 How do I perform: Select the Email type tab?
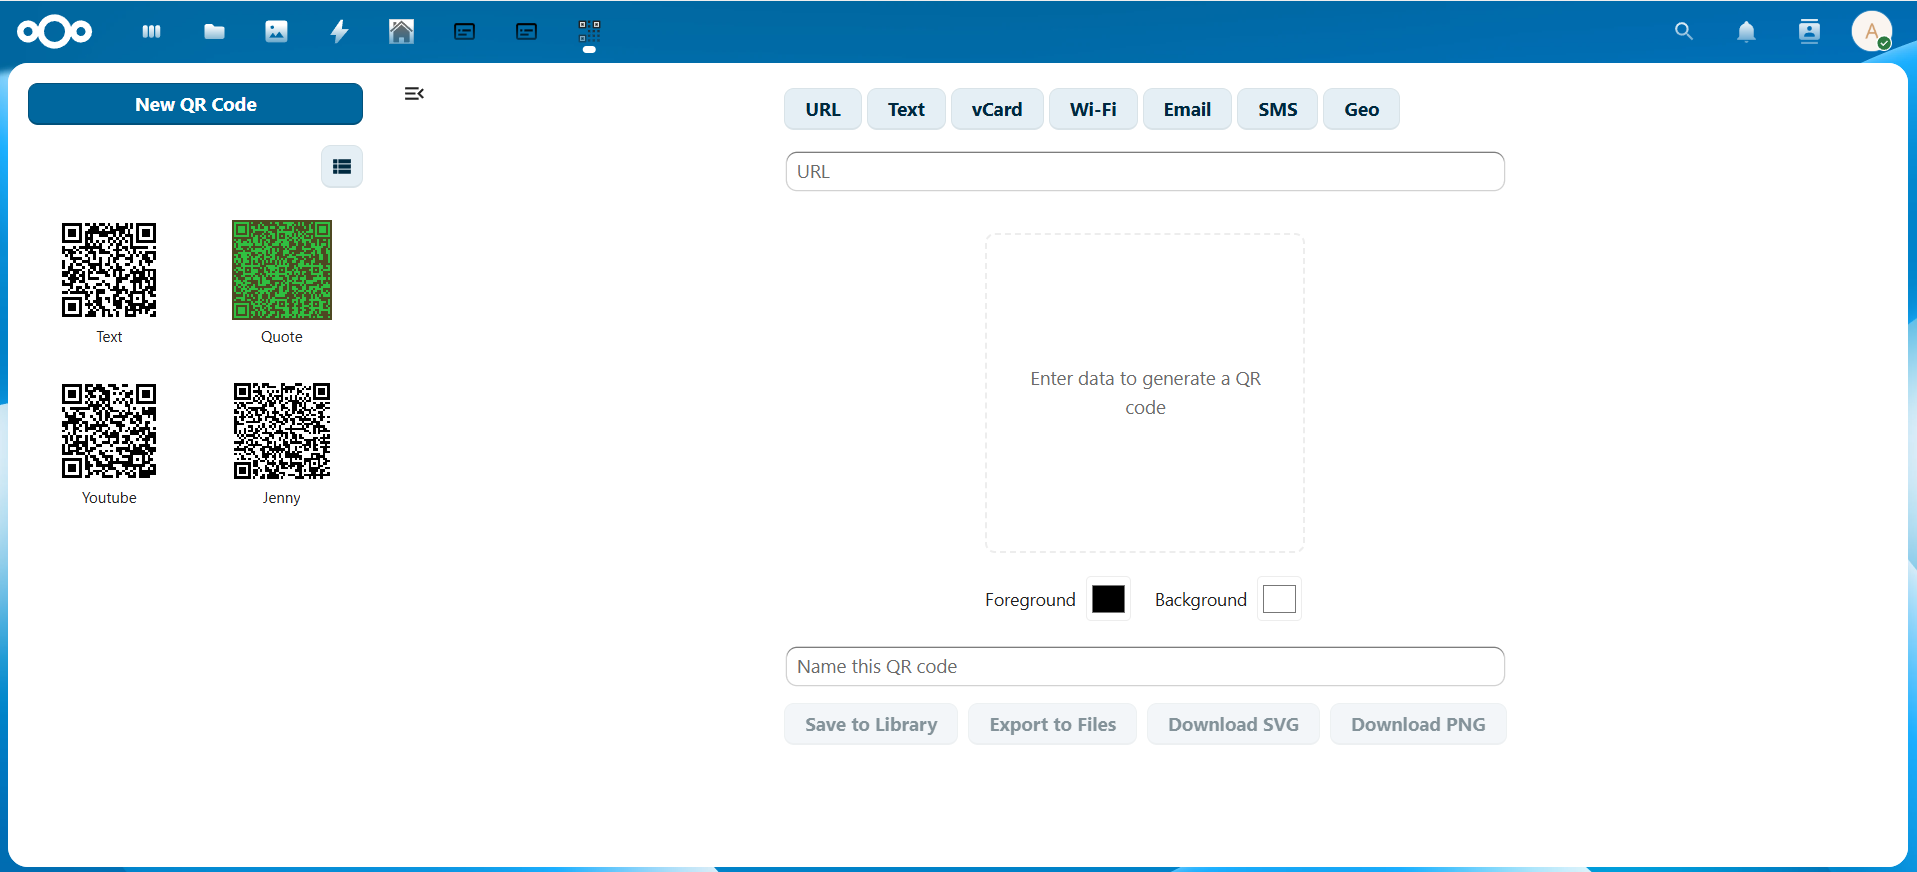pos(1187,109)
